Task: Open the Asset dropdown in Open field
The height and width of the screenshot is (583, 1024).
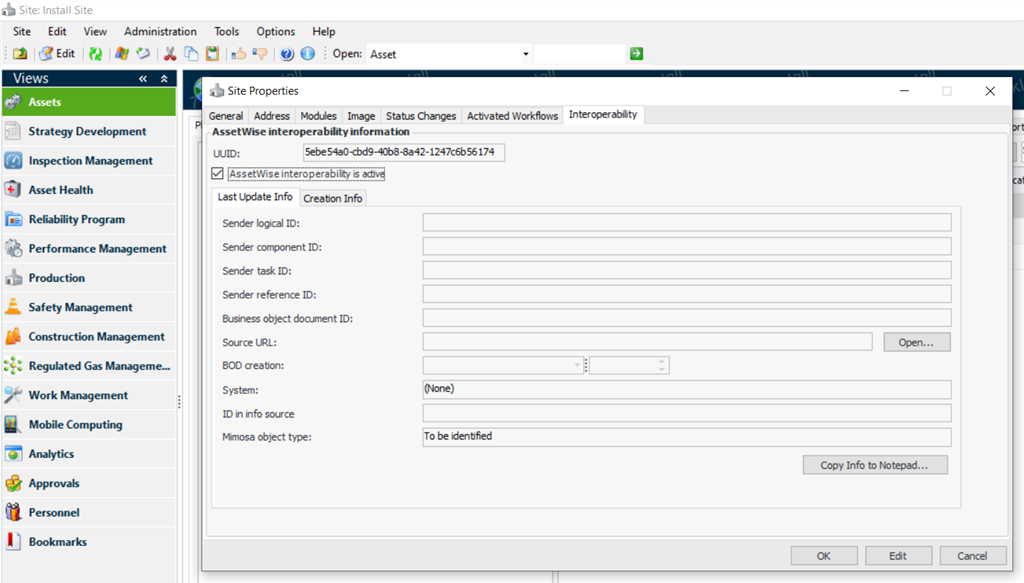Action: (525, 54)
